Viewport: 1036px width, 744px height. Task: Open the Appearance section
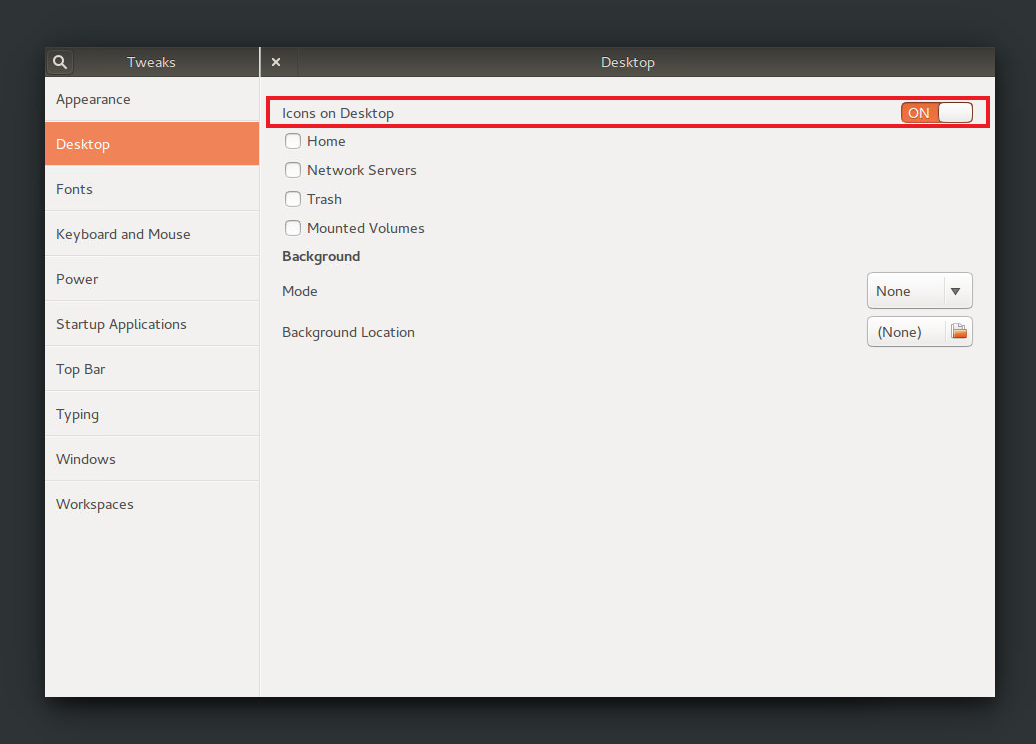point(152,99)
